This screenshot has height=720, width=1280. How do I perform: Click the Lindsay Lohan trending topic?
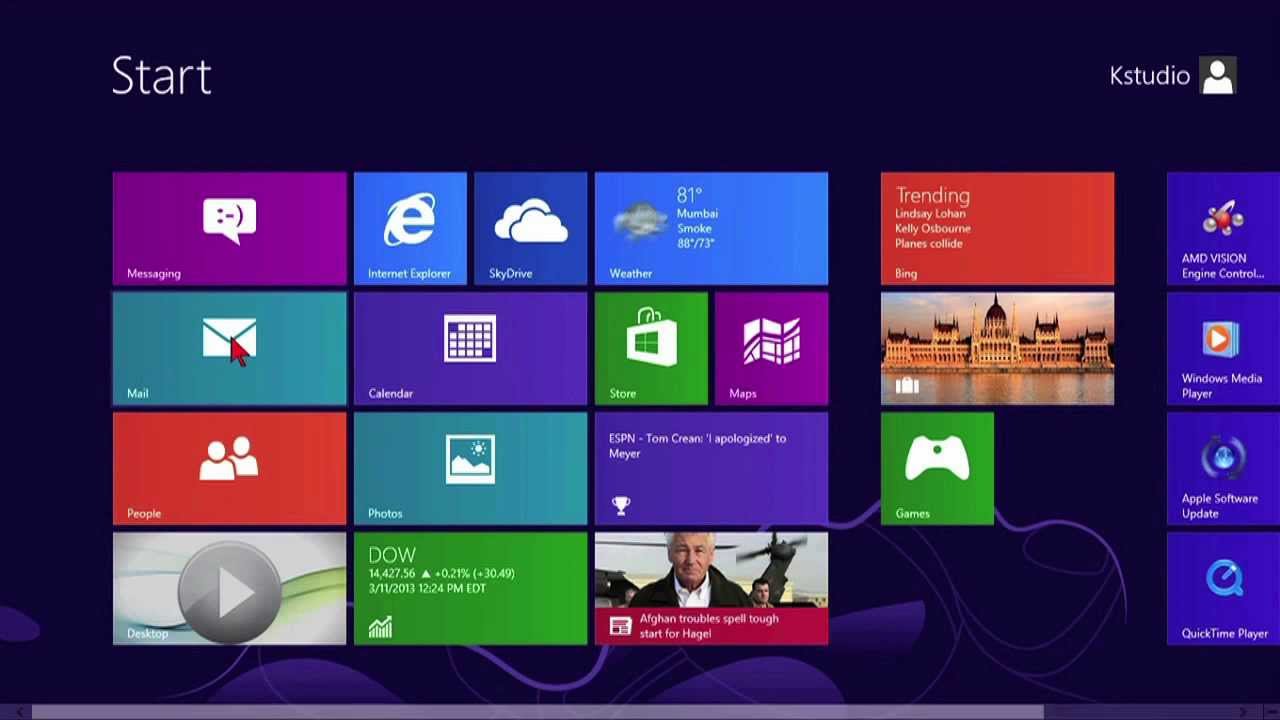[931, 214]
